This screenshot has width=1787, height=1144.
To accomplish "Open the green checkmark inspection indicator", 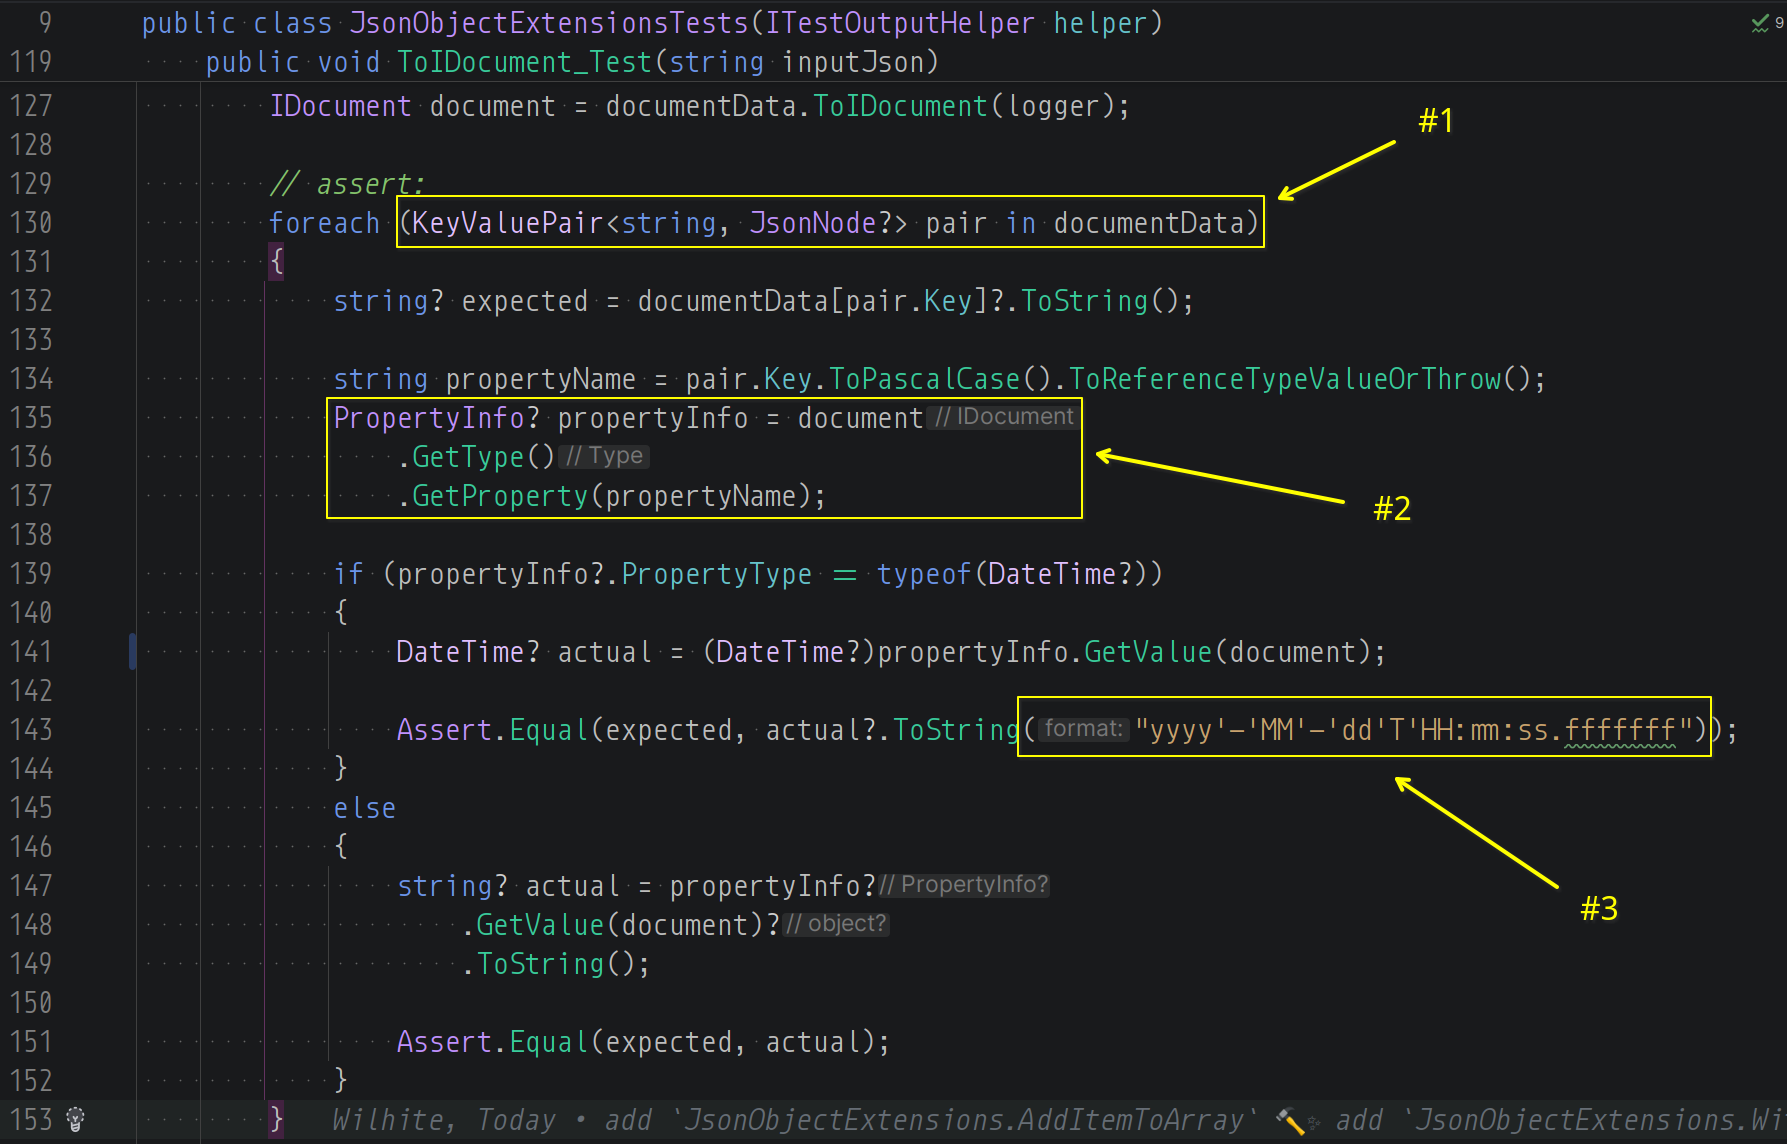I will click(1761, 23).
